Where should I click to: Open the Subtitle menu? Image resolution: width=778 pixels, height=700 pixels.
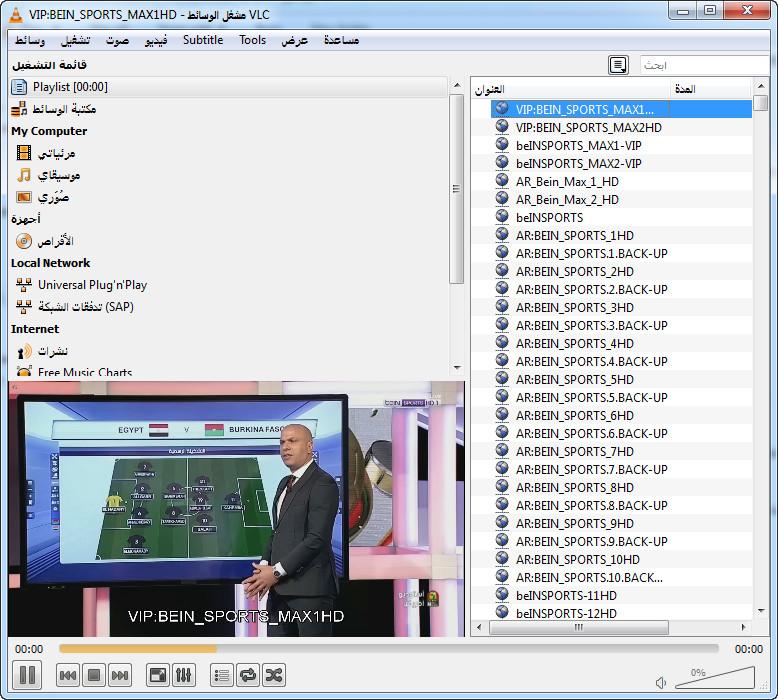pos(203,40)
